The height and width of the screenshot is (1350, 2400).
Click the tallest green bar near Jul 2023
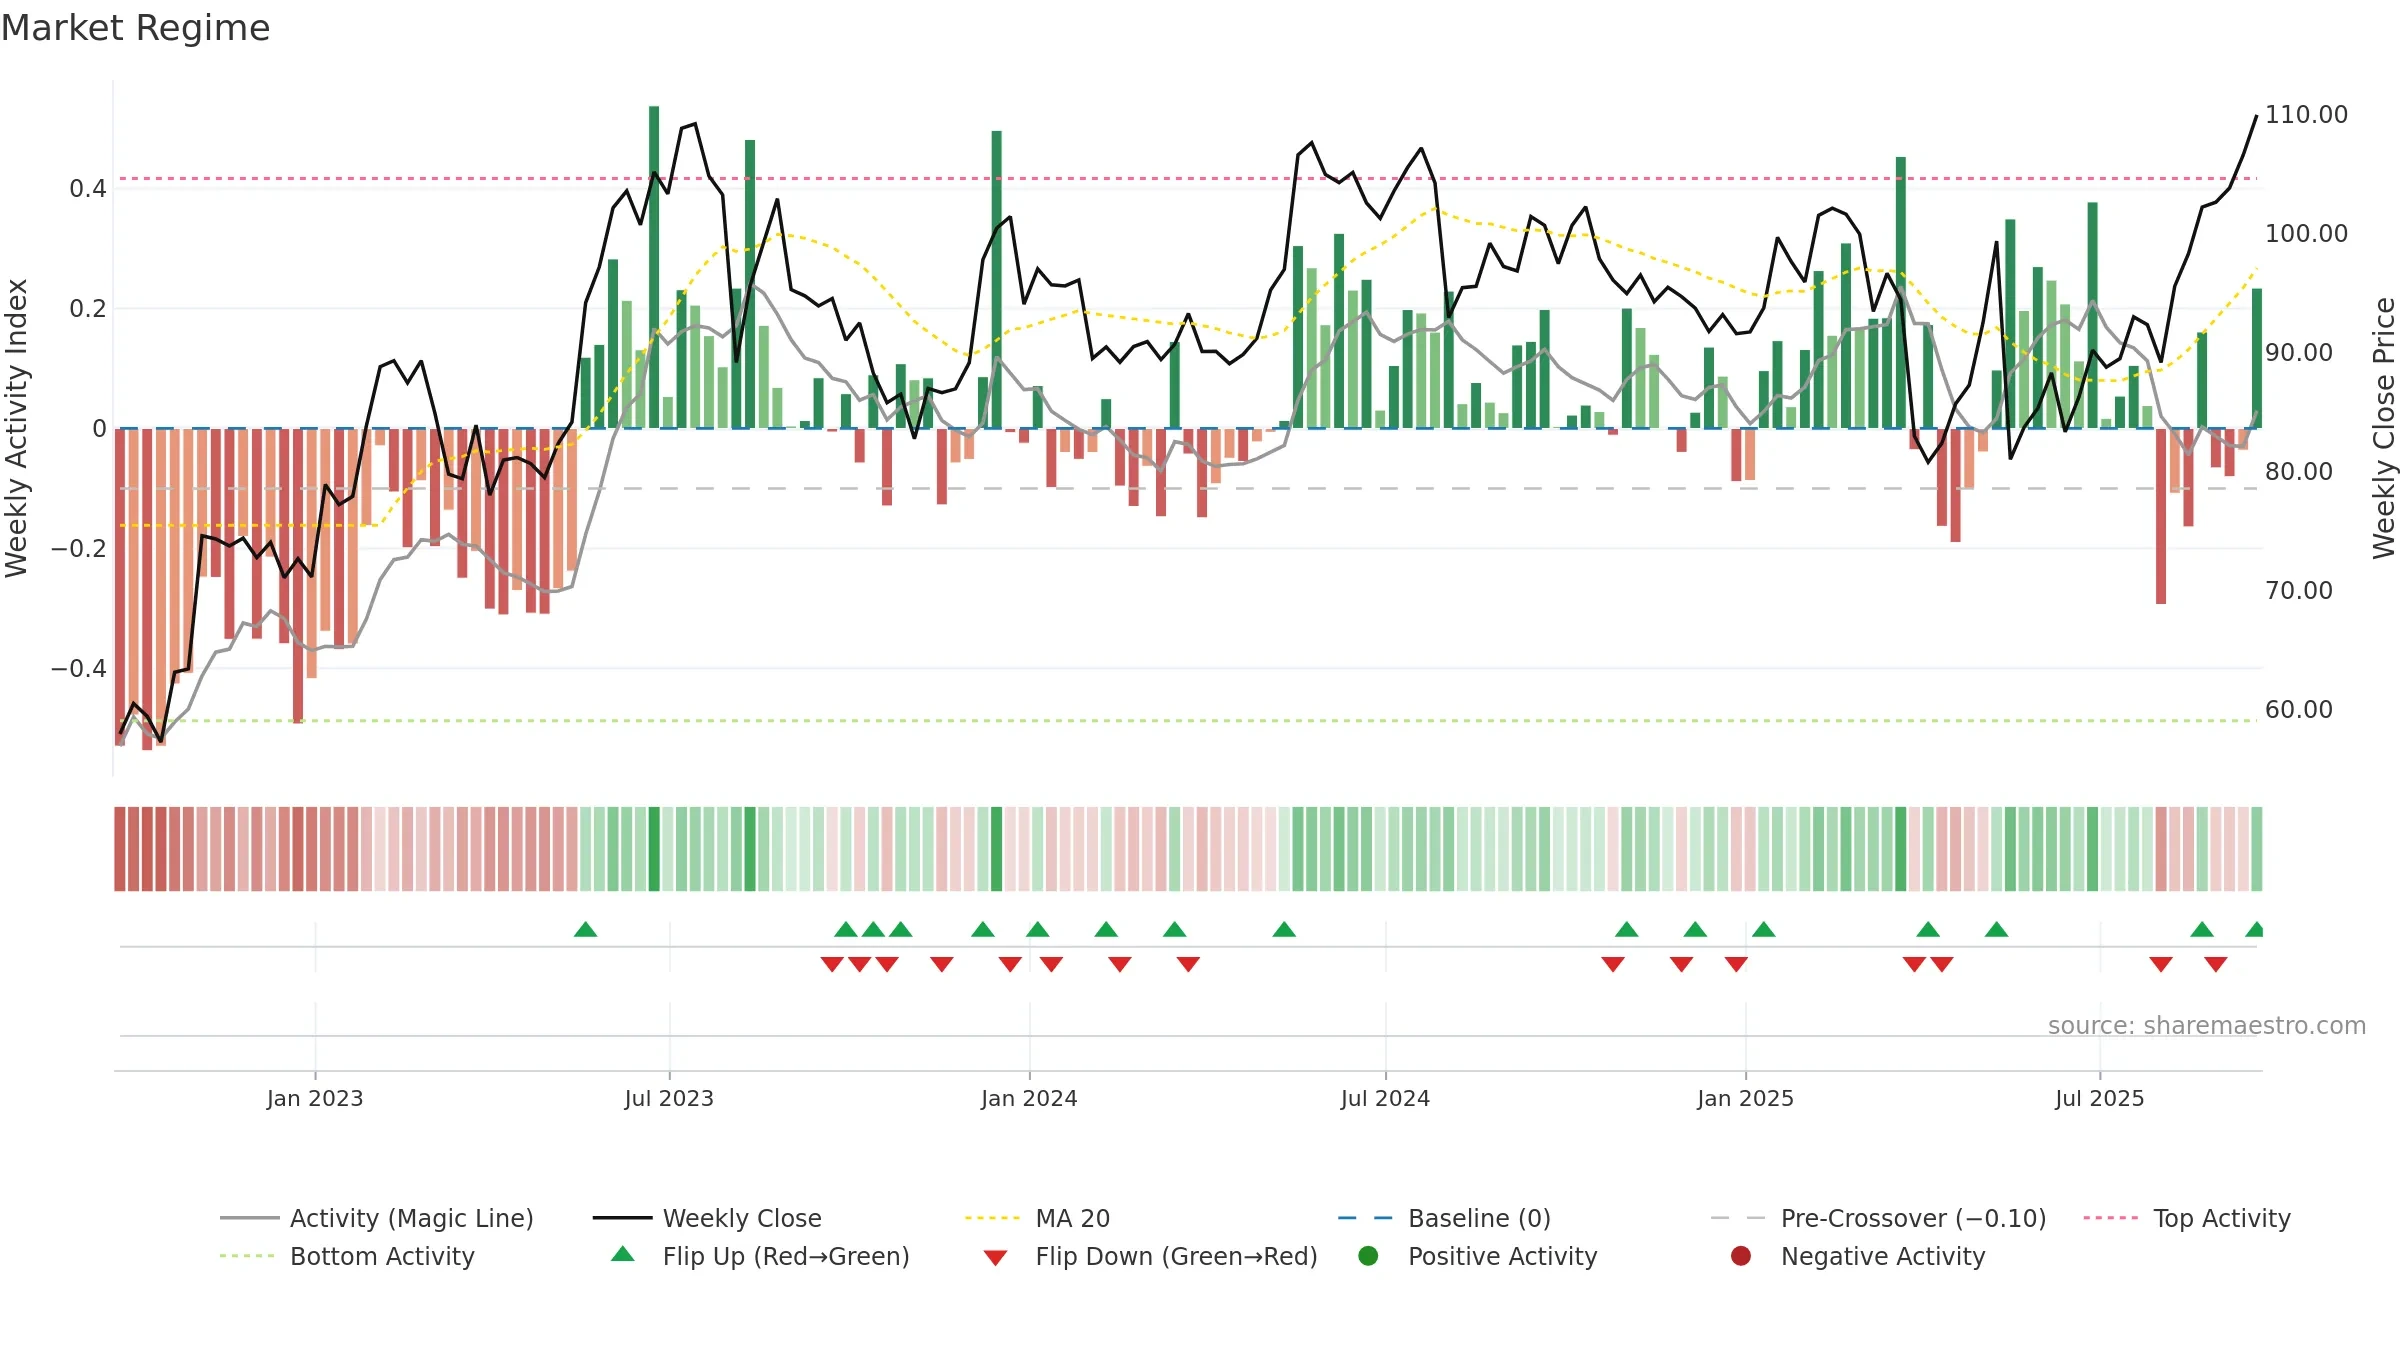pos(654,267)
